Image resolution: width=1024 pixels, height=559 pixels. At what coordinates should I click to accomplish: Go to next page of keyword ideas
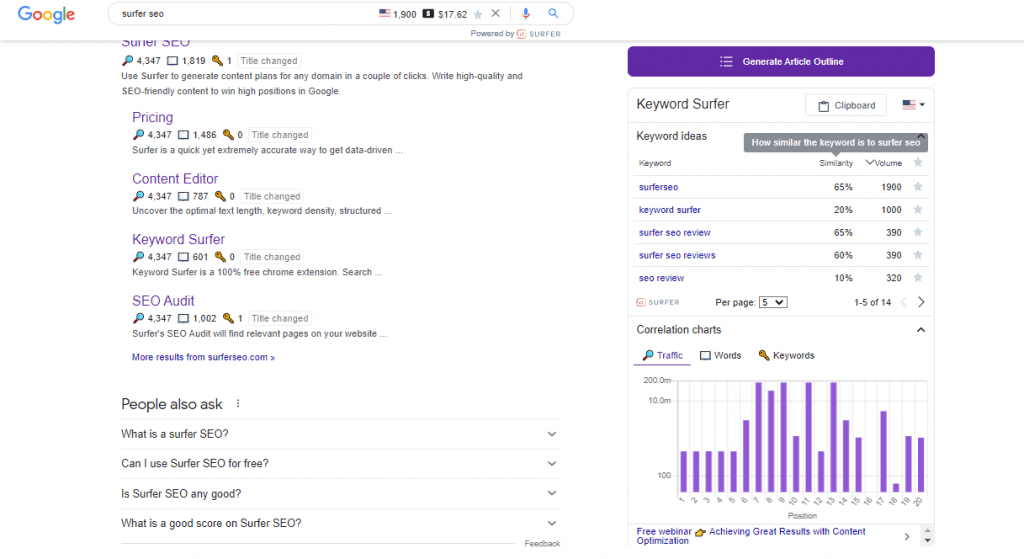[921, 302]
